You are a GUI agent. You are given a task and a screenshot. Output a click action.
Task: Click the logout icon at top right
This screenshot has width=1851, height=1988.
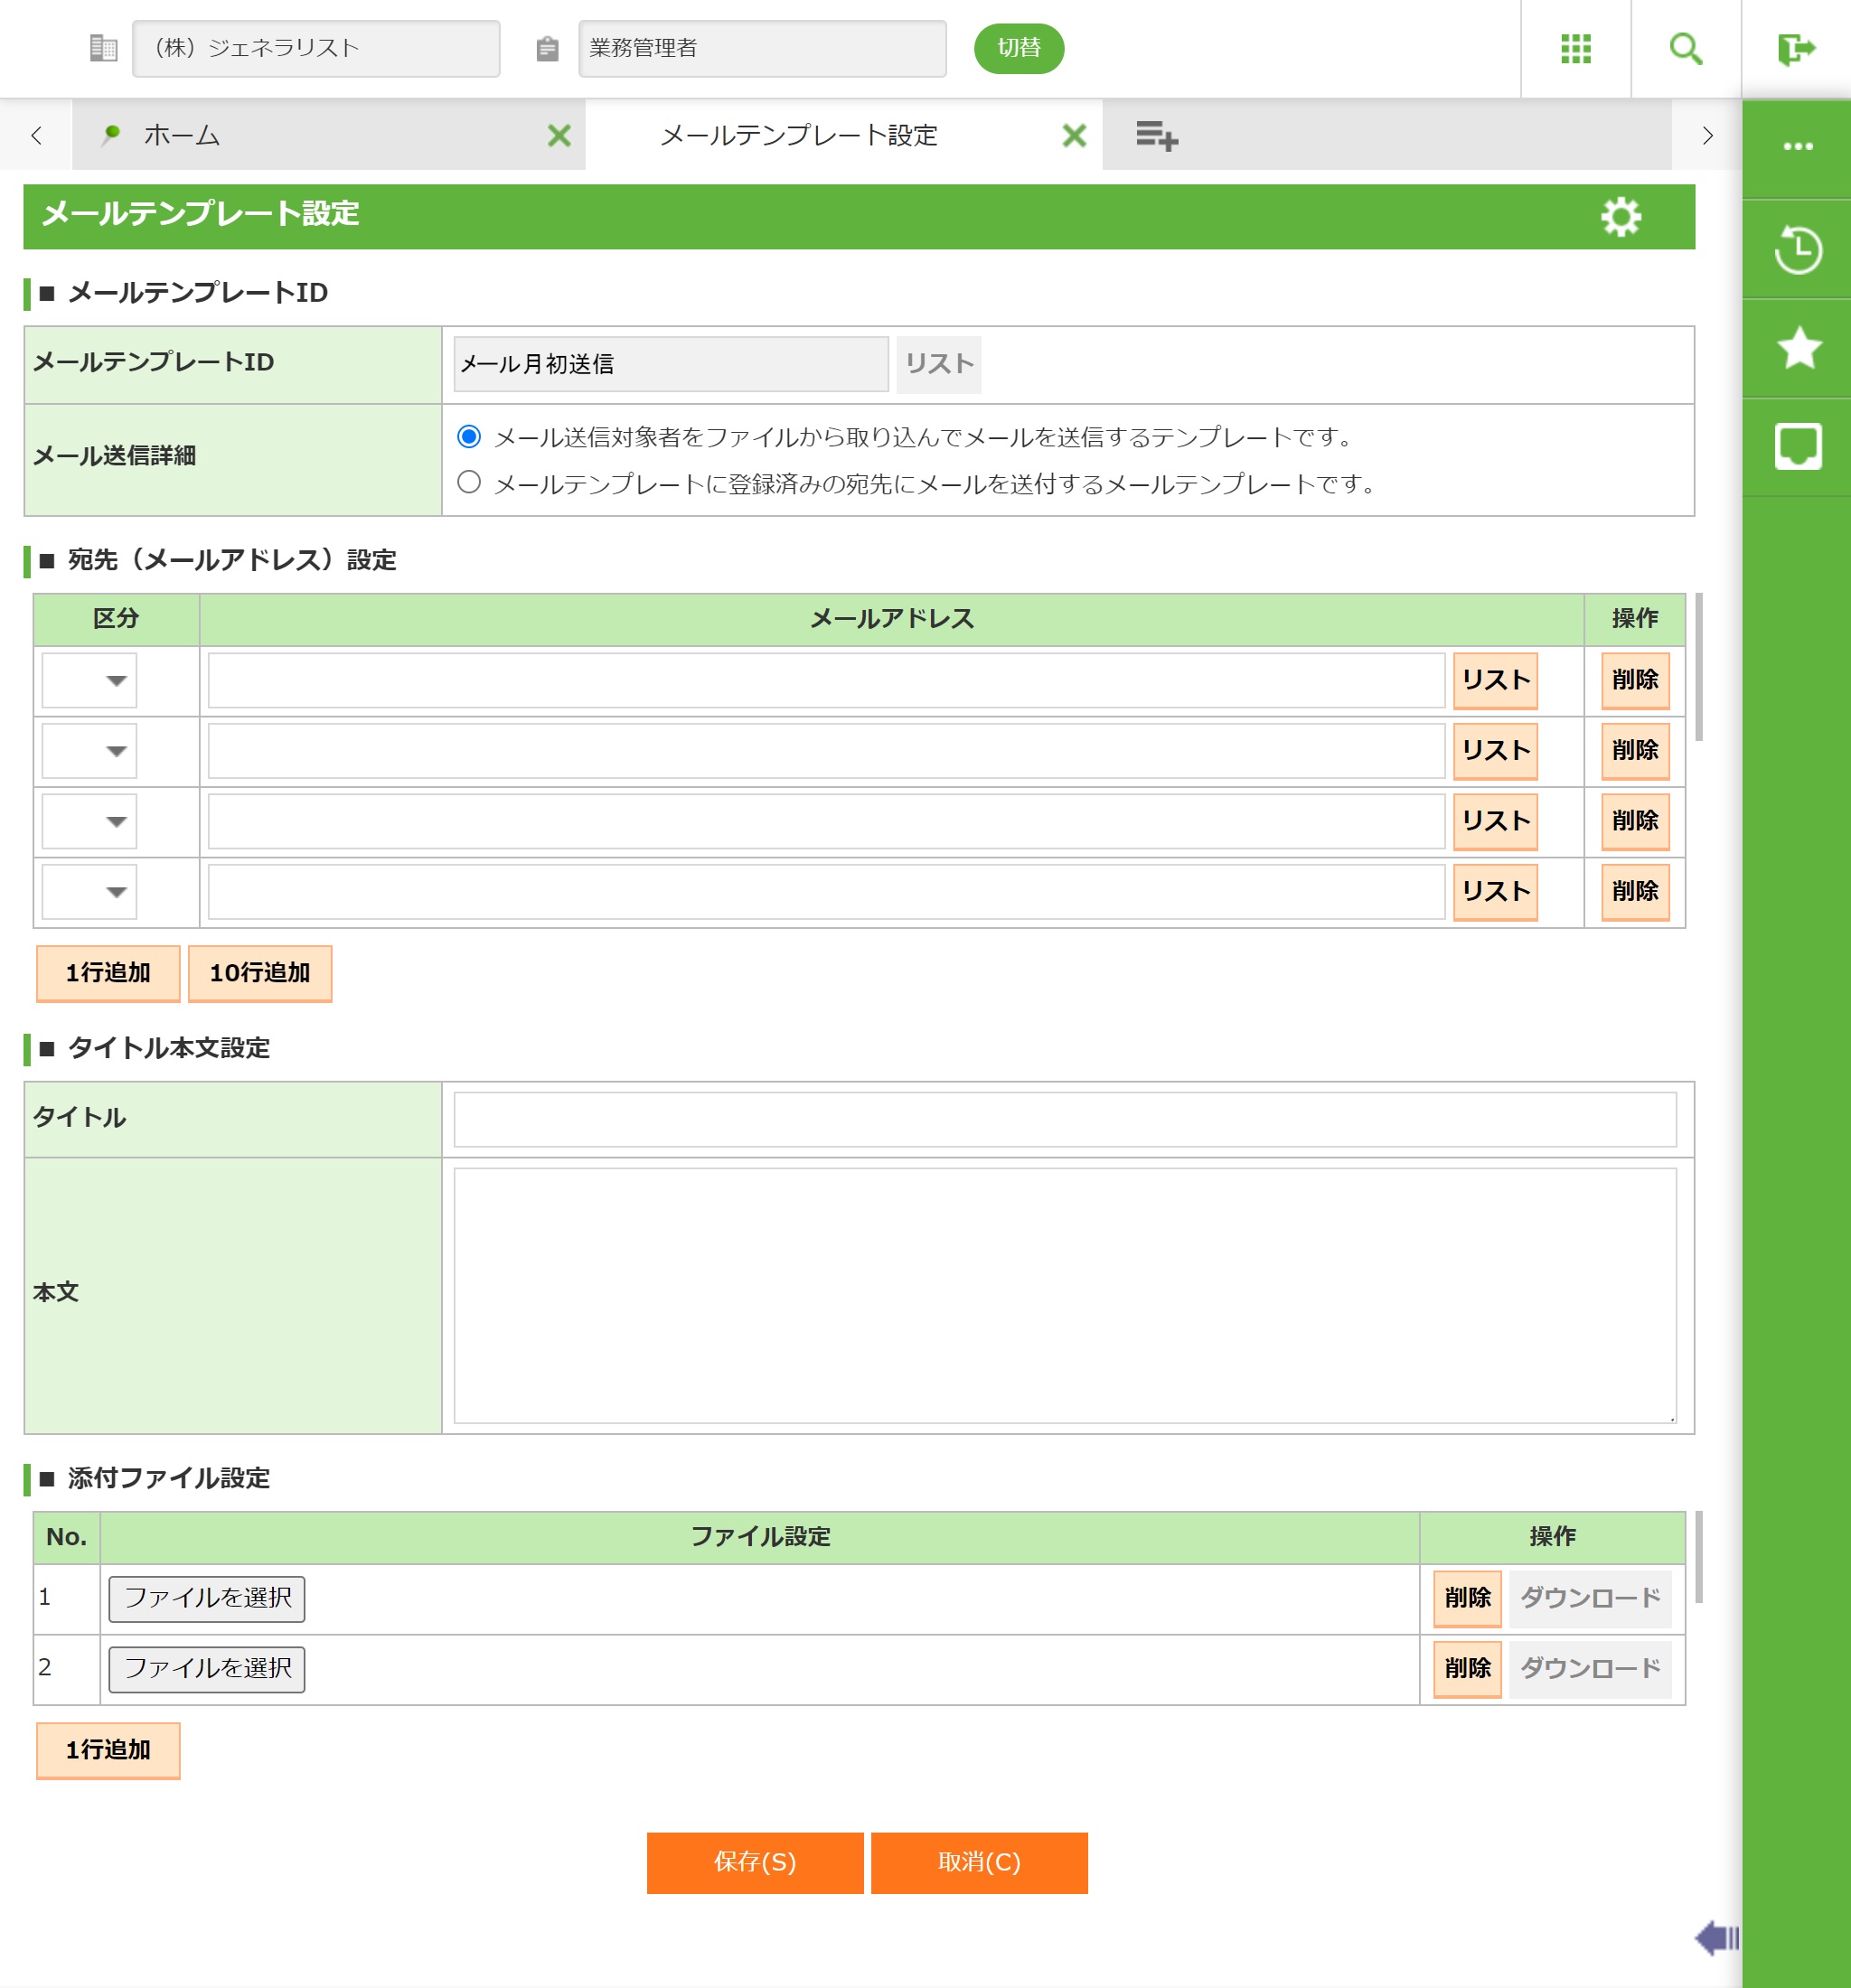1796,48
